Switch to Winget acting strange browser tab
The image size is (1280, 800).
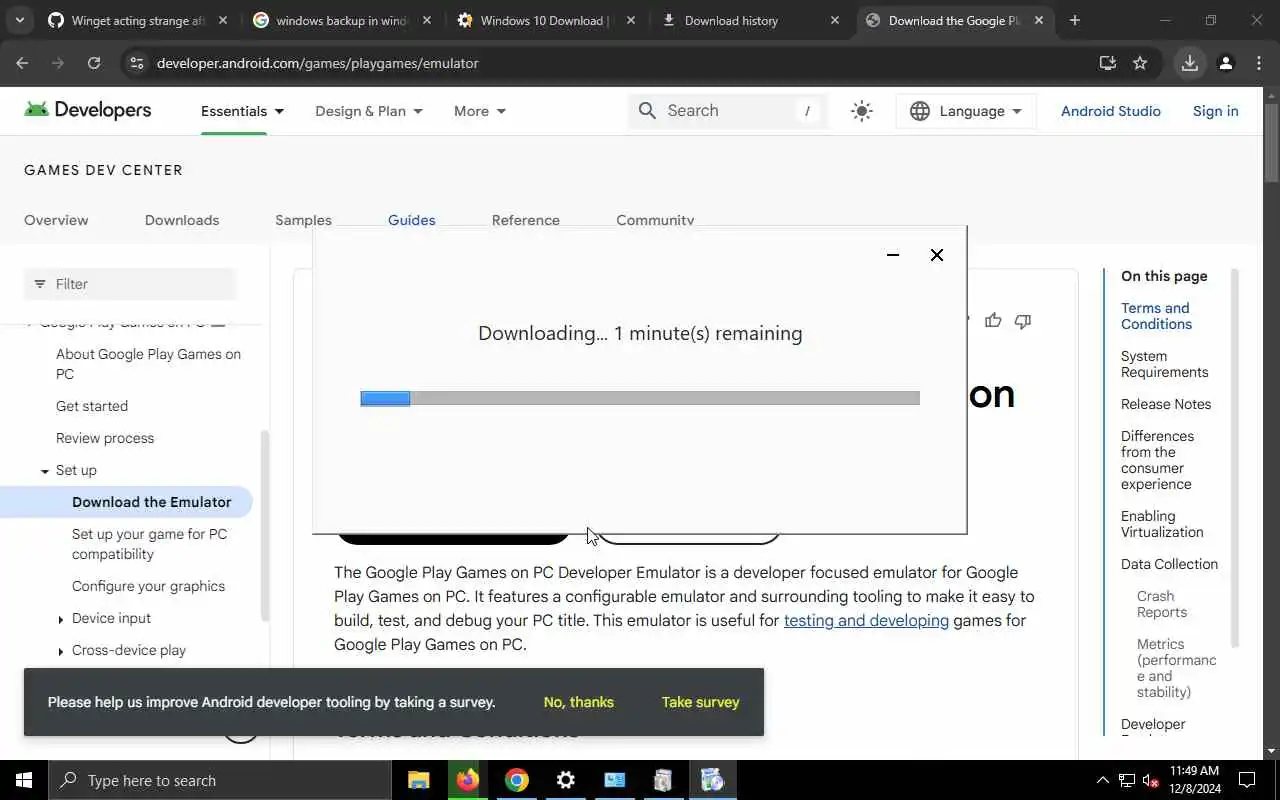(x=138, y=20)
